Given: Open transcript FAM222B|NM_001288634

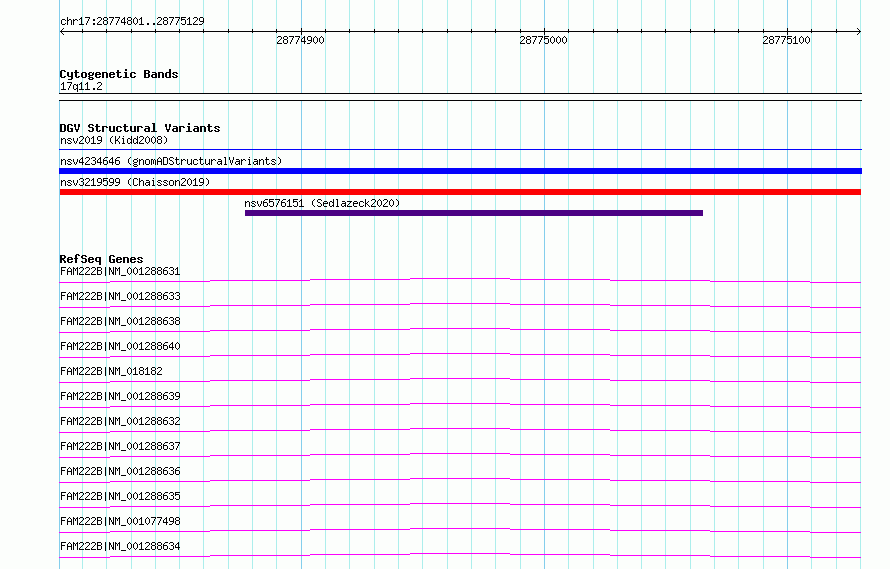Looking at the screenshot, I should pos(120,546).
